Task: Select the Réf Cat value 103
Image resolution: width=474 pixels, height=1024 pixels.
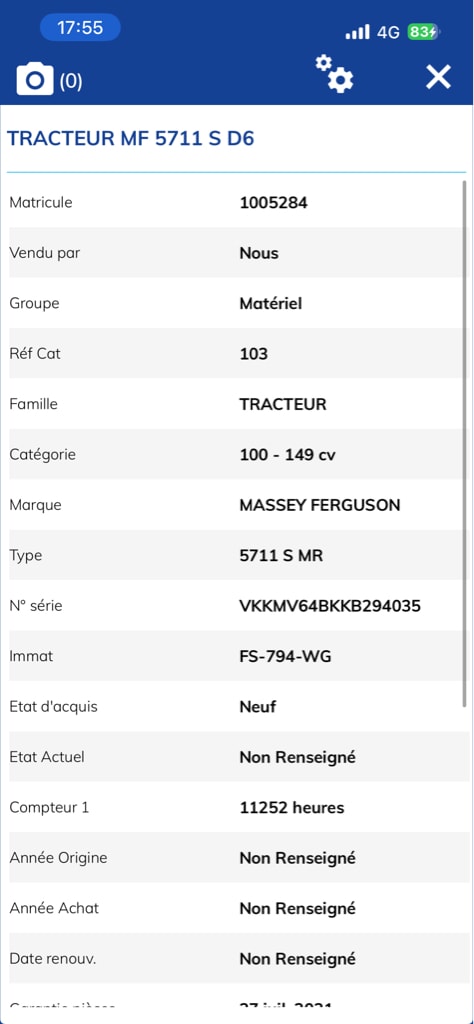Action: [254, 354]
